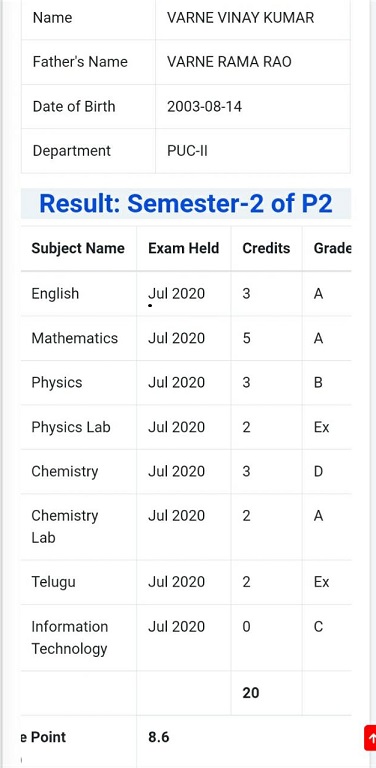Click the Subject Name column header

pos(78,248)
